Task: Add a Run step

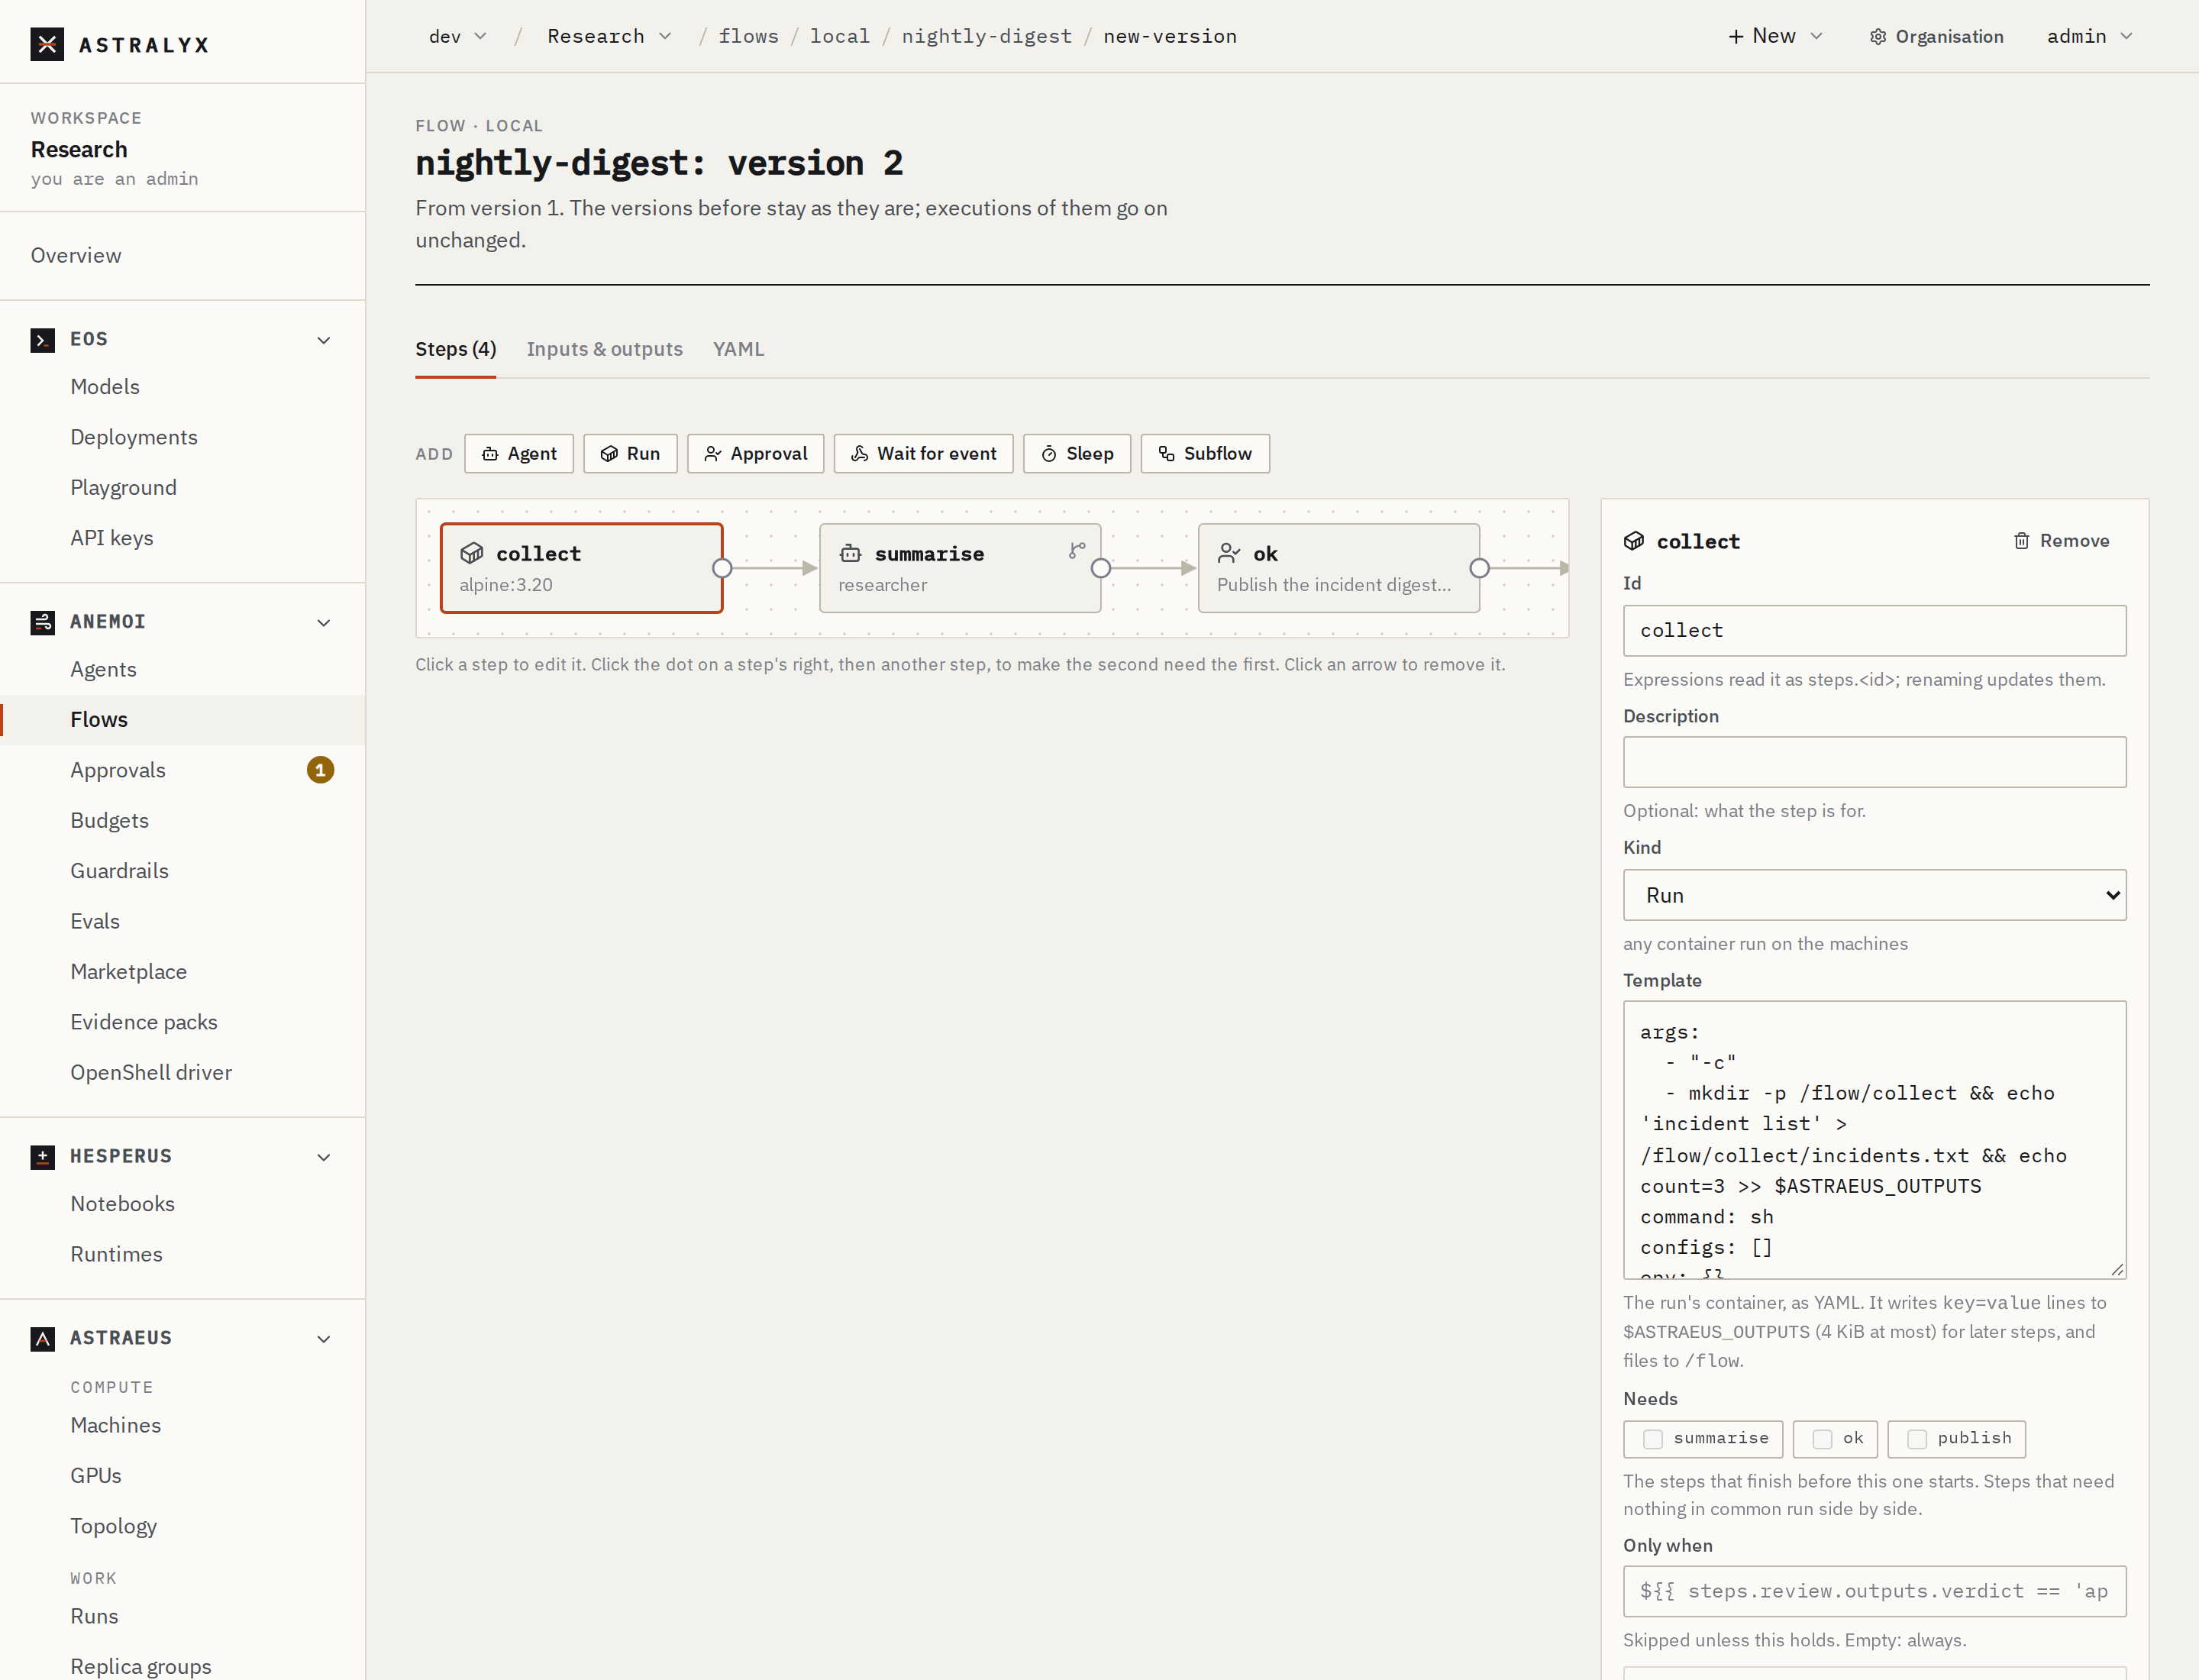Action: pos(630,454)
